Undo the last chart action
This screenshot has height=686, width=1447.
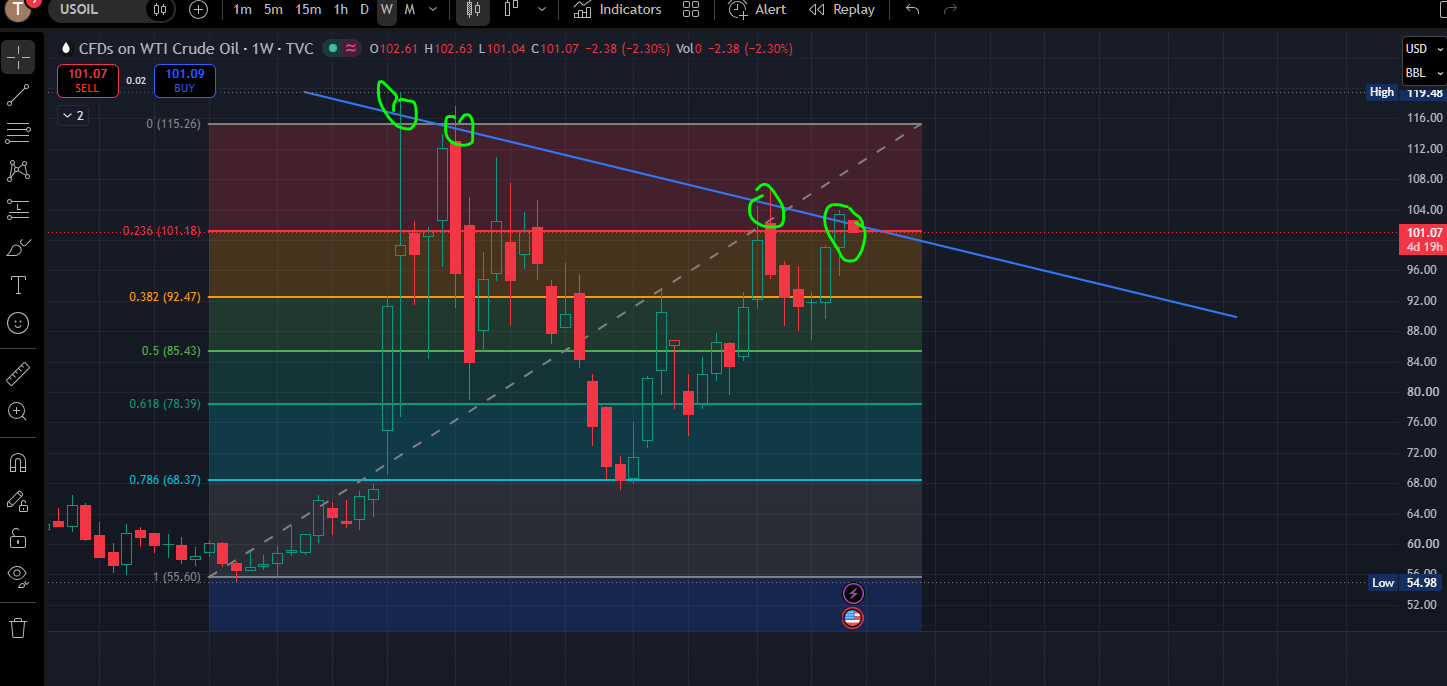pyautogui.click(x=912, y=10)
